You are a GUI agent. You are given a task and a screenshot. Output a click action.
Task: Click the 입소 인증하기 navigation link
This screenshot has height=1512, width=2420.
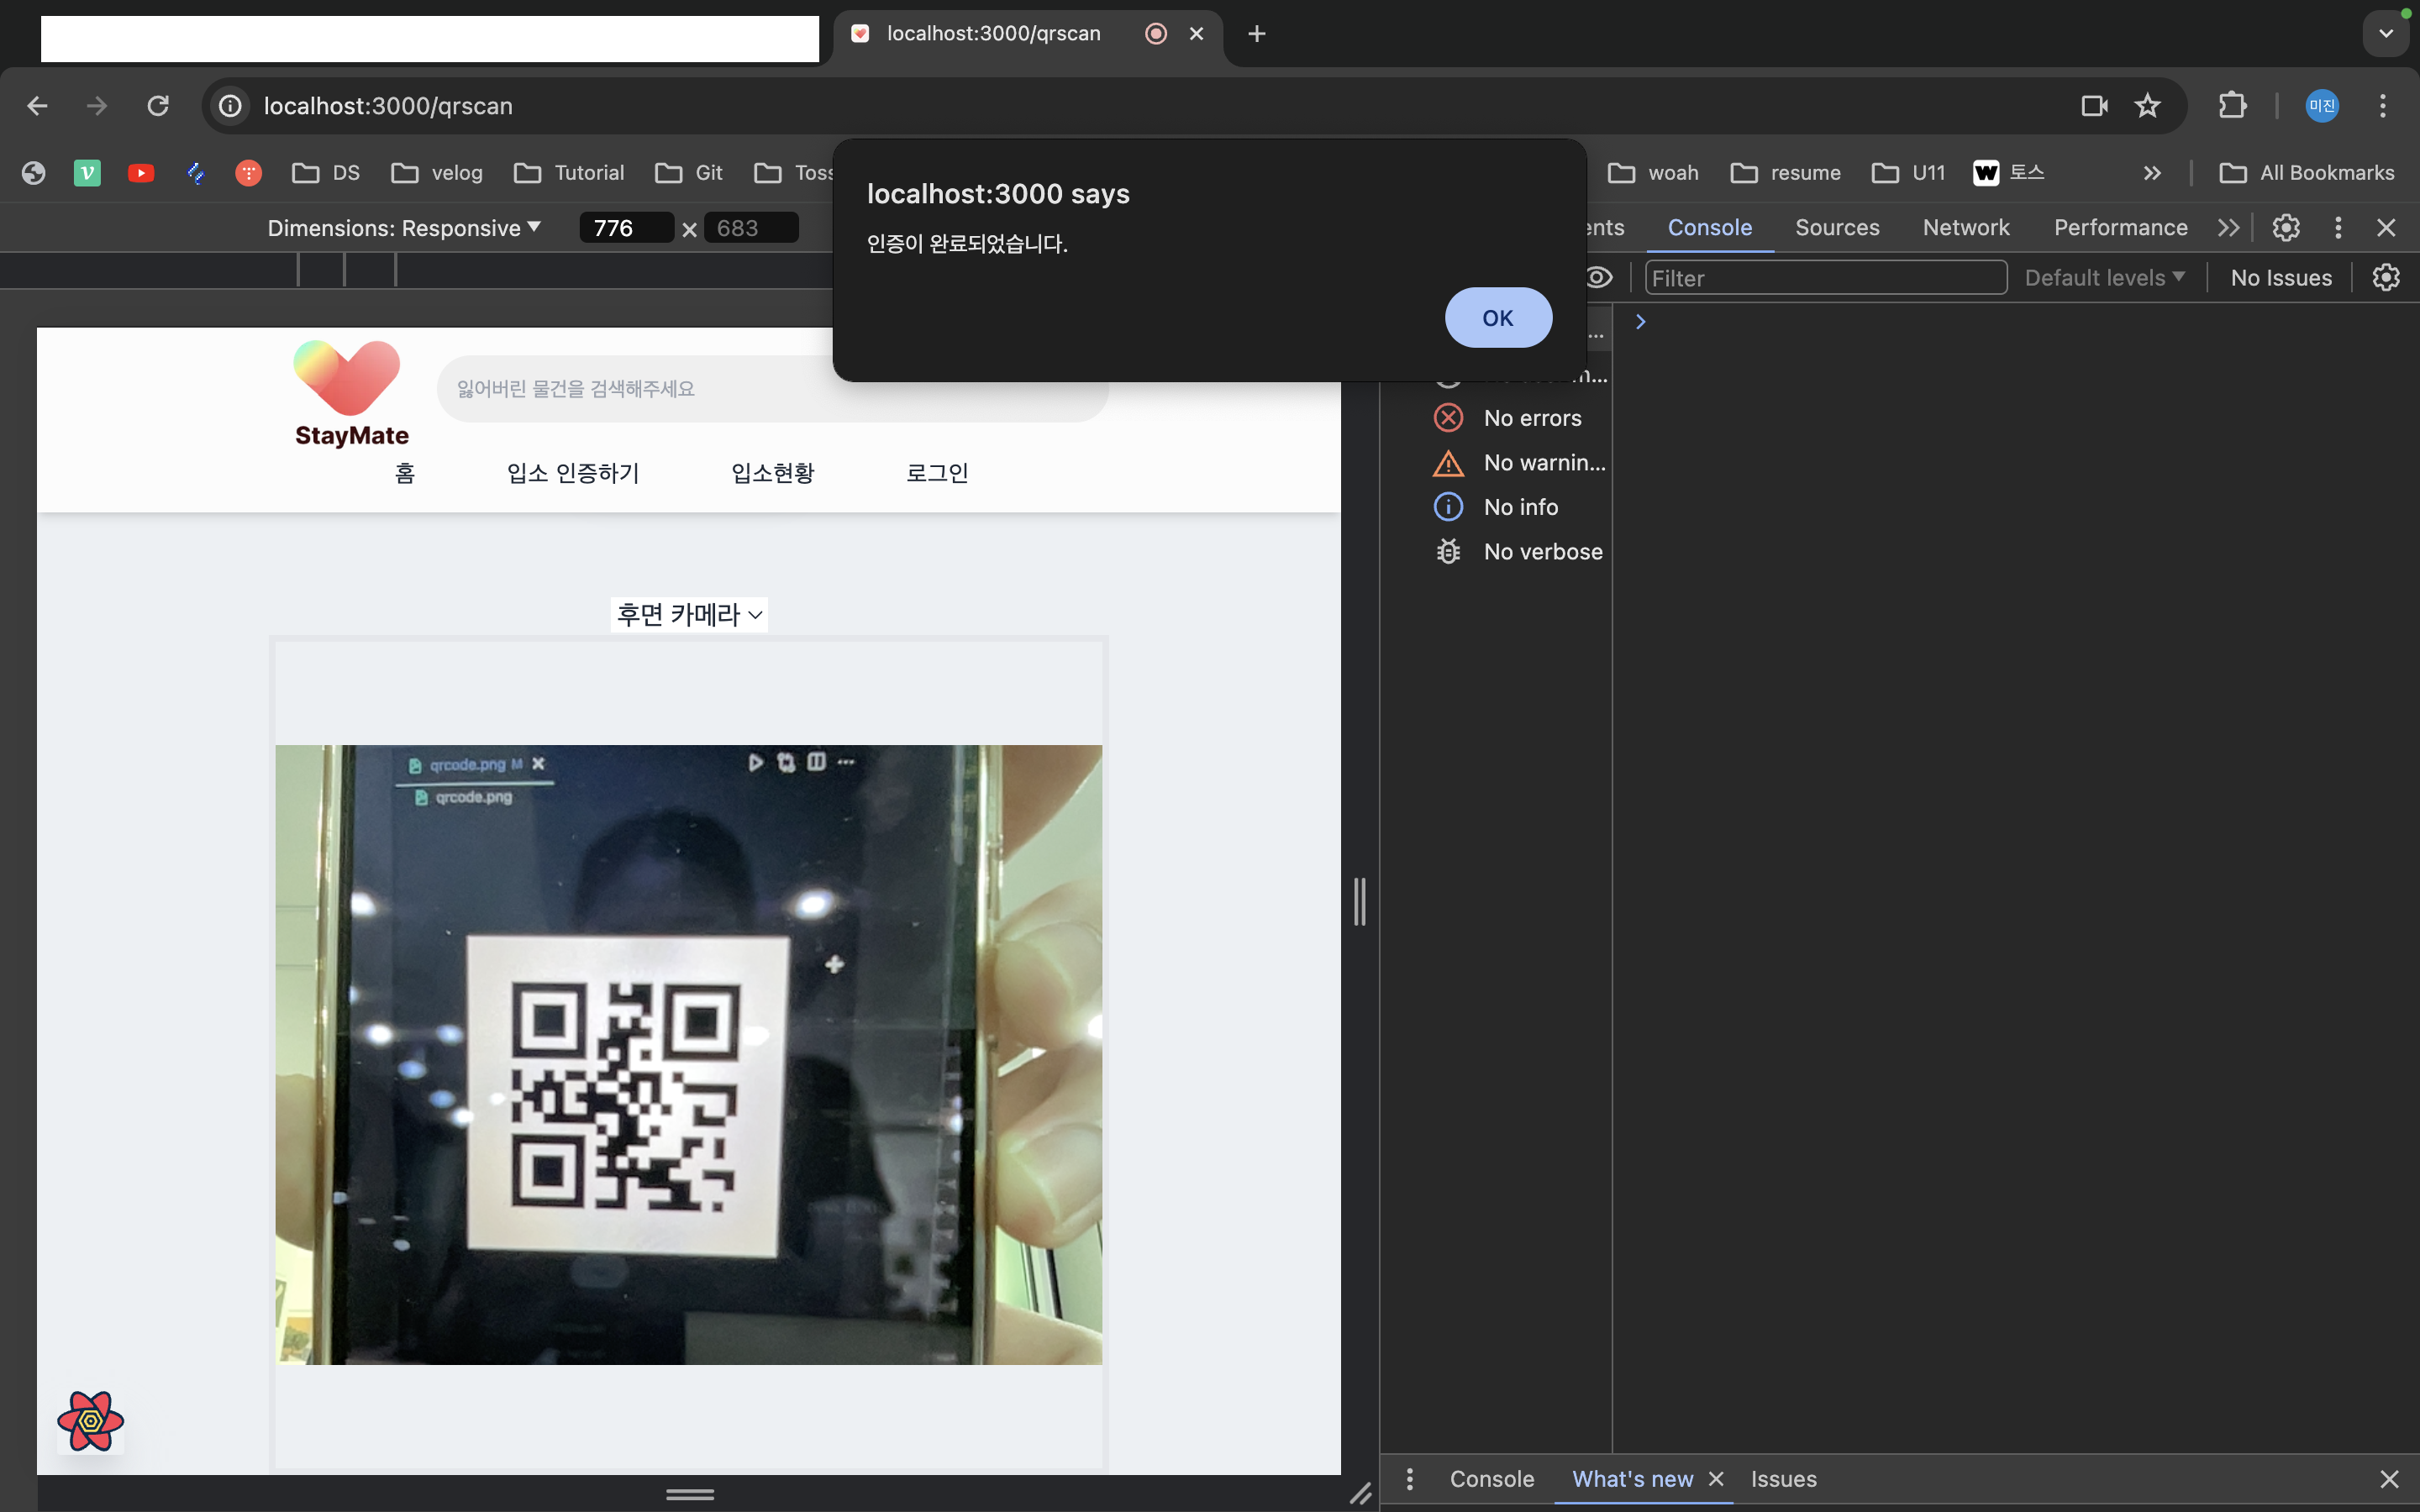pyautogui.click(x=572, y=473)
